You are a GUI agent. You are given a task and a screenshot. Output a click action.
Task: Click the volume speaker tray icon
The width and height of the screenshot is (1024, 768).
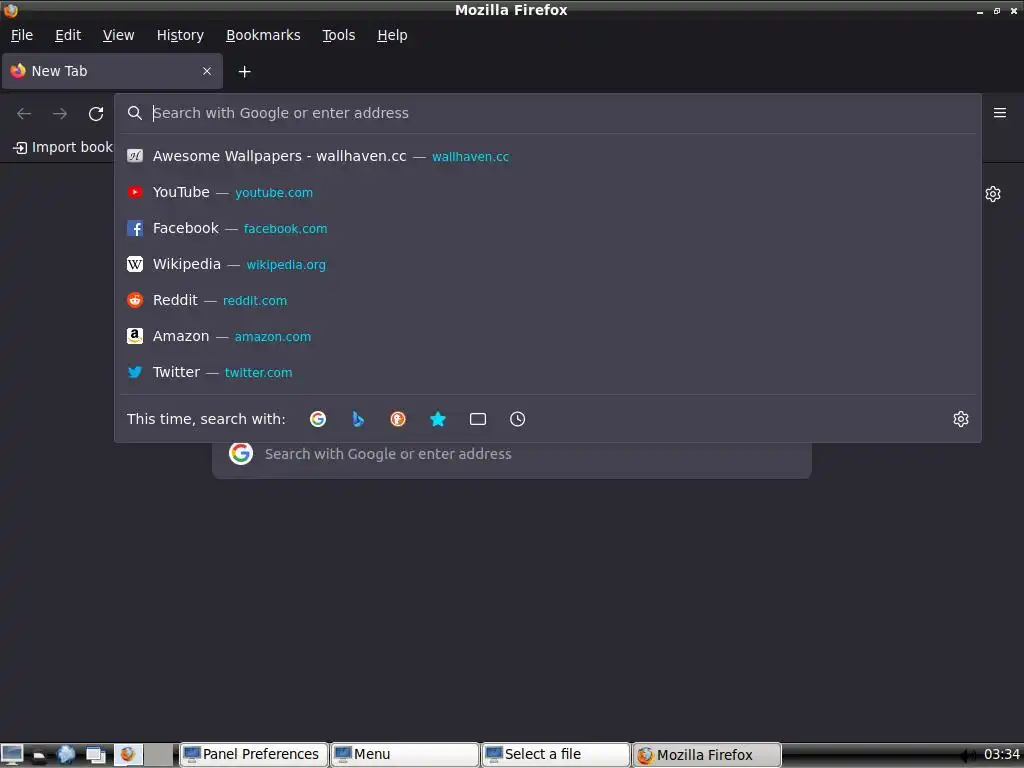(x=969, y=756)
